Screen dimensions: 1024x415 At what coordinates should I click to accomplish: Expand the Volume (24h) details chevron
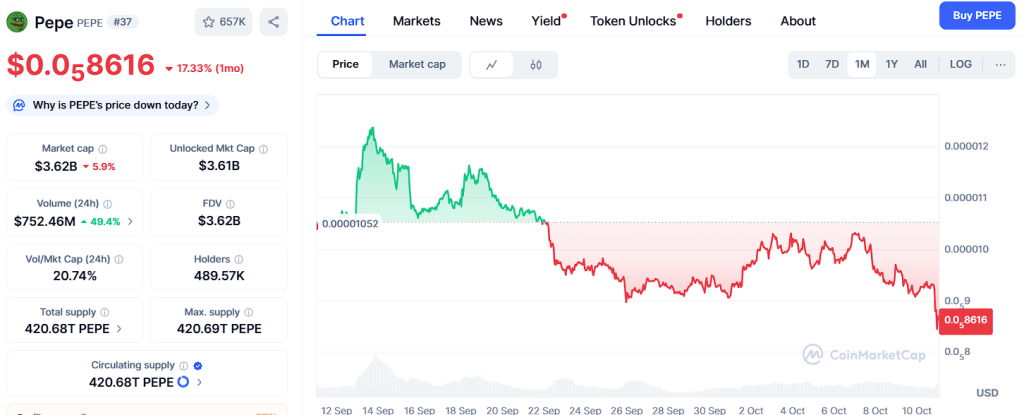pyautogui.click(x=130, y=221)
